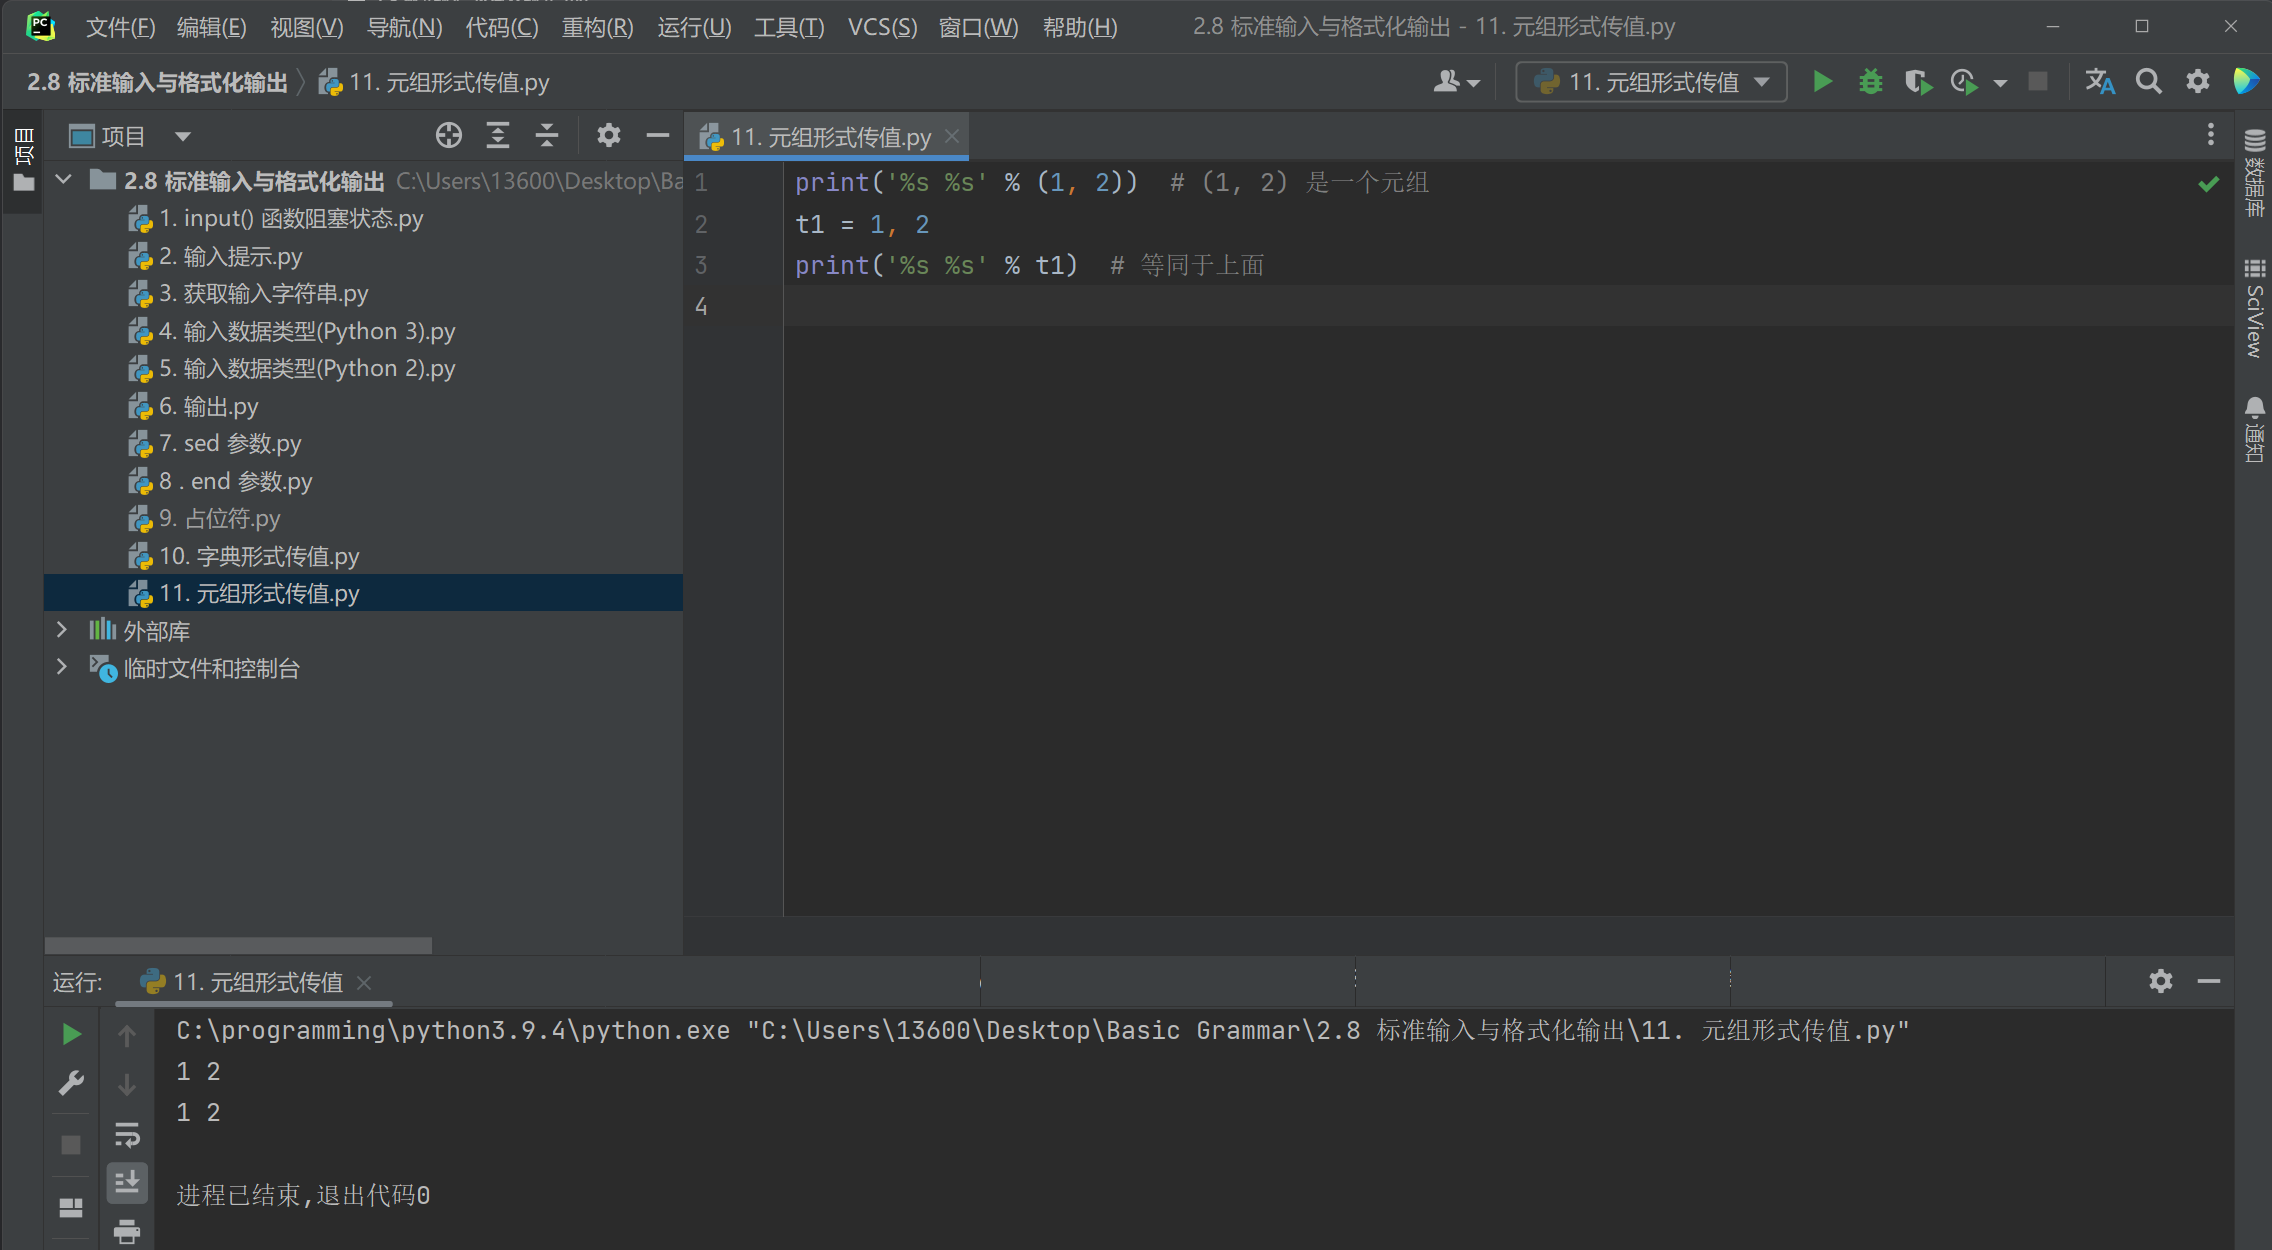Open IDE settings gear in top toolbar
Screen dimensions: 2272x1250
pos(2197,81)
